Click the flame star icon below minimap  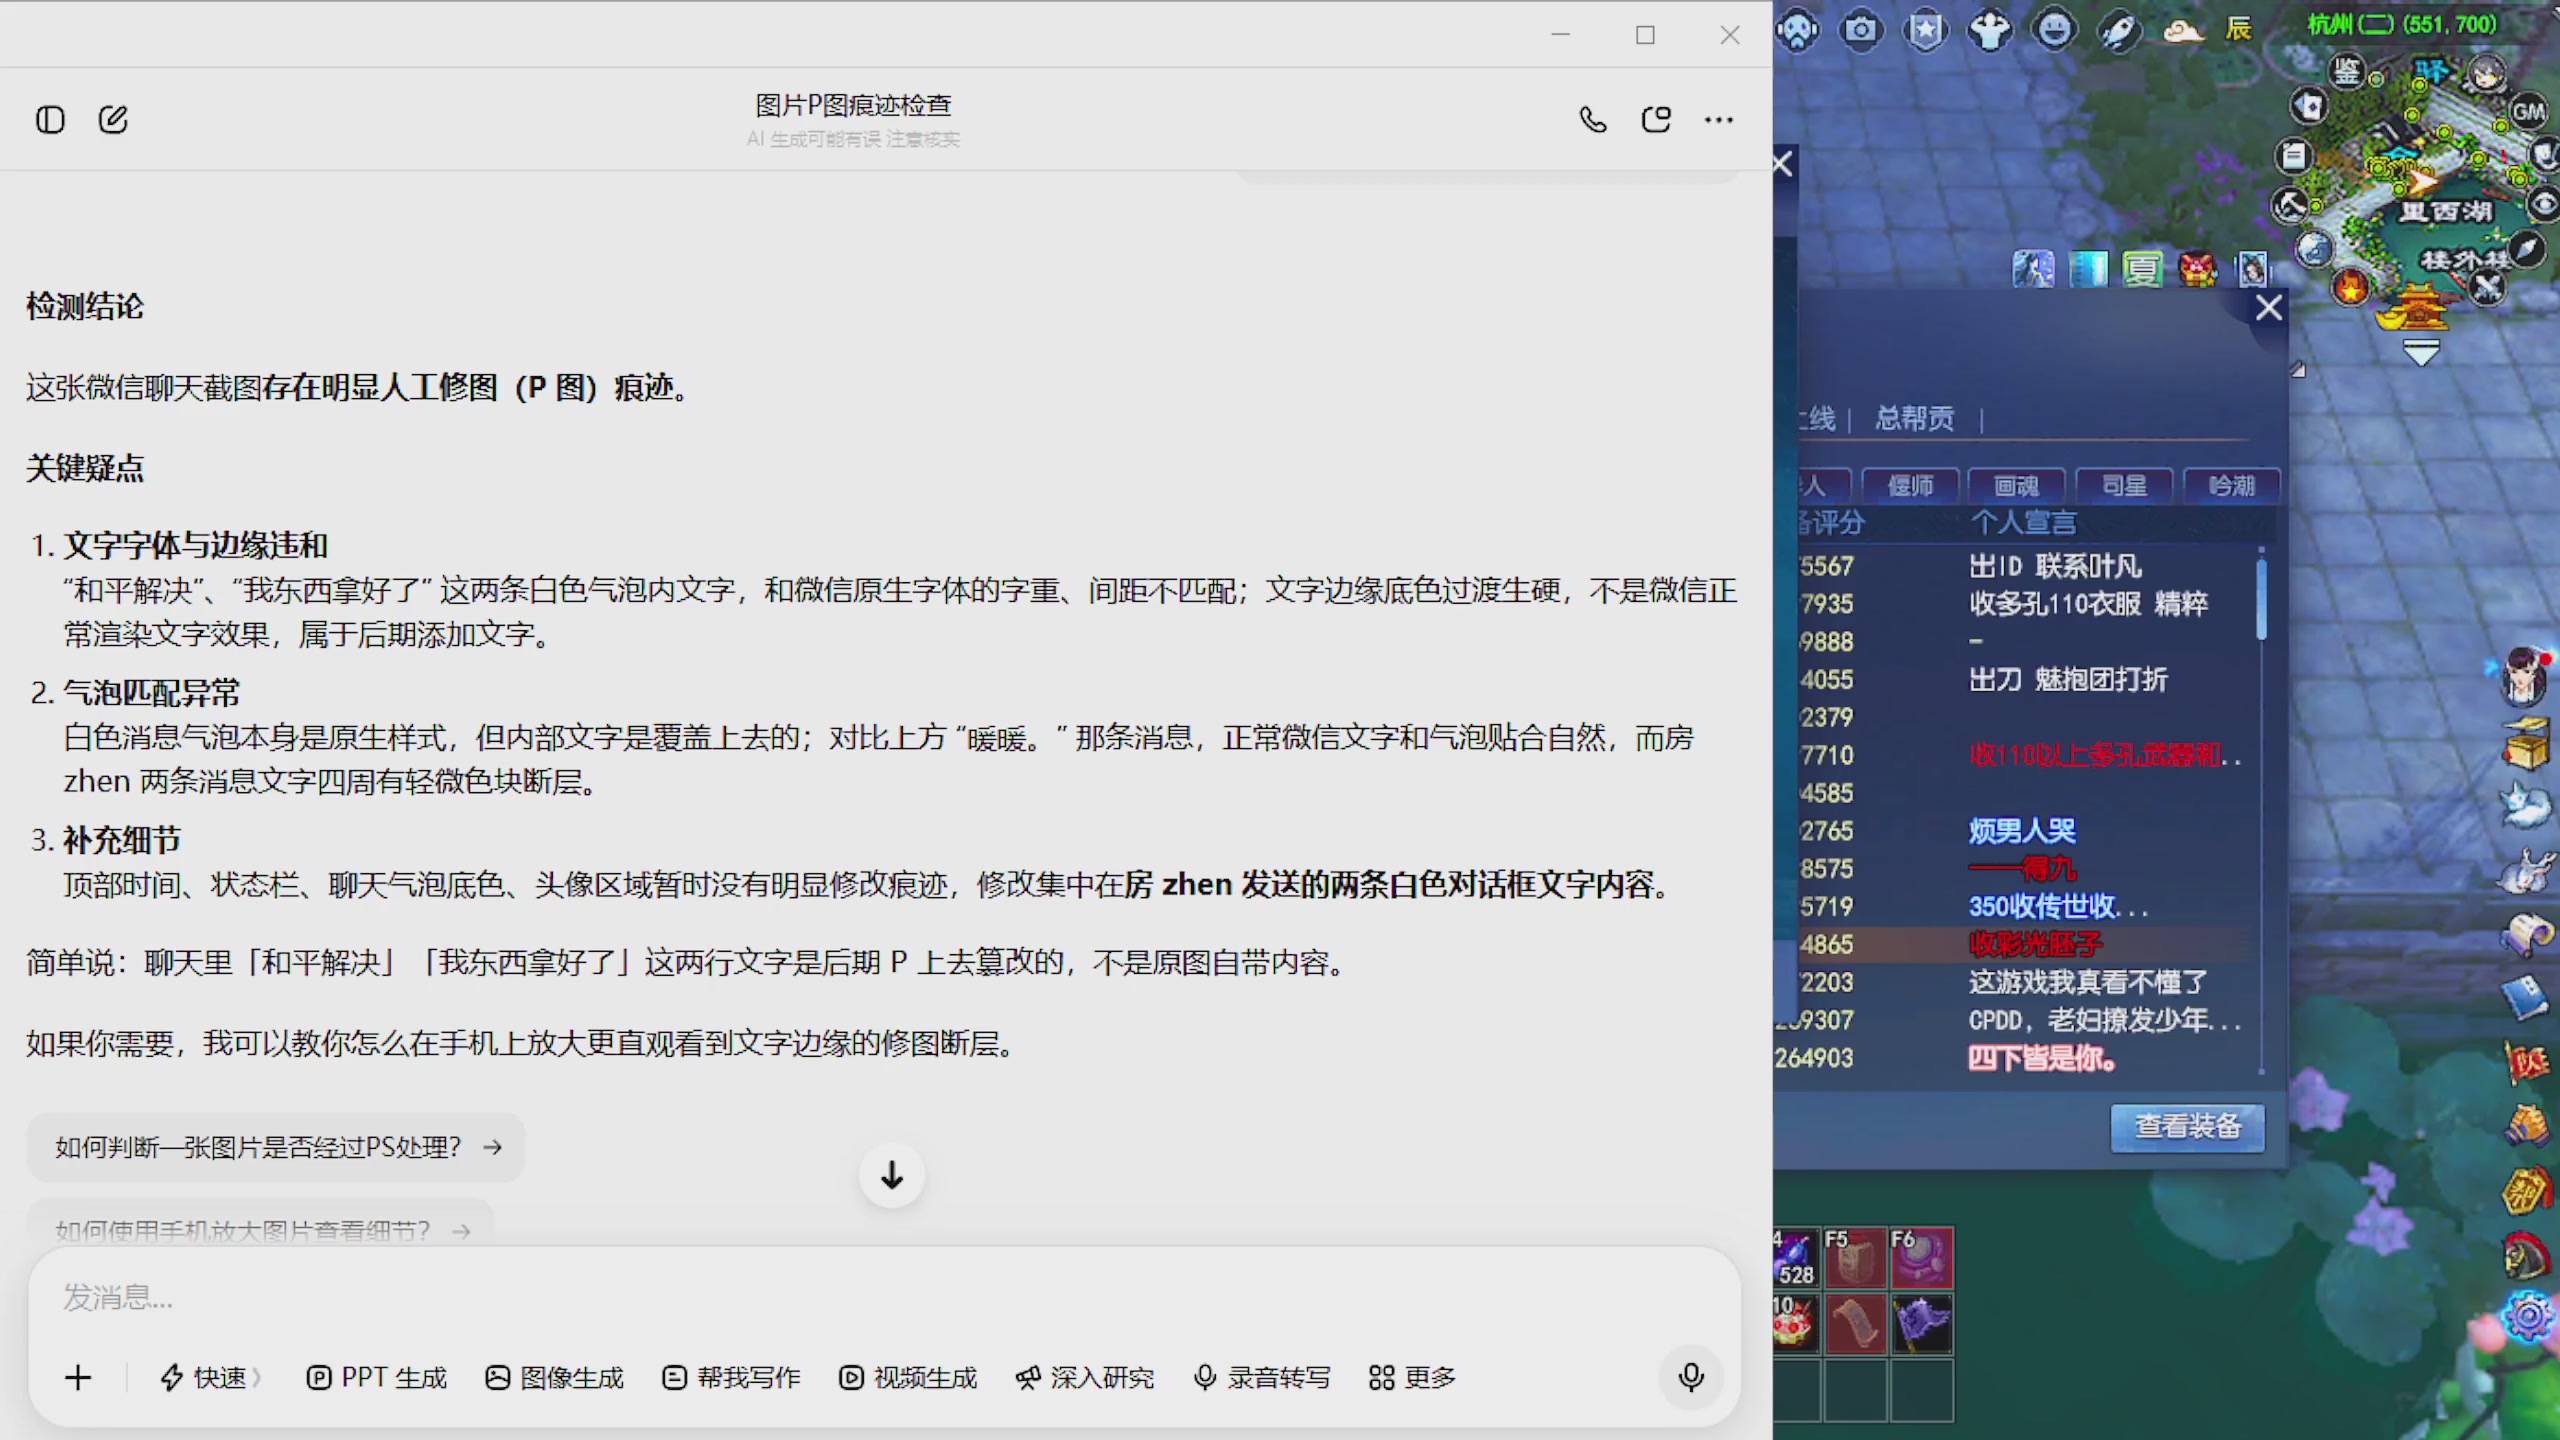(x=2350, y=287)
